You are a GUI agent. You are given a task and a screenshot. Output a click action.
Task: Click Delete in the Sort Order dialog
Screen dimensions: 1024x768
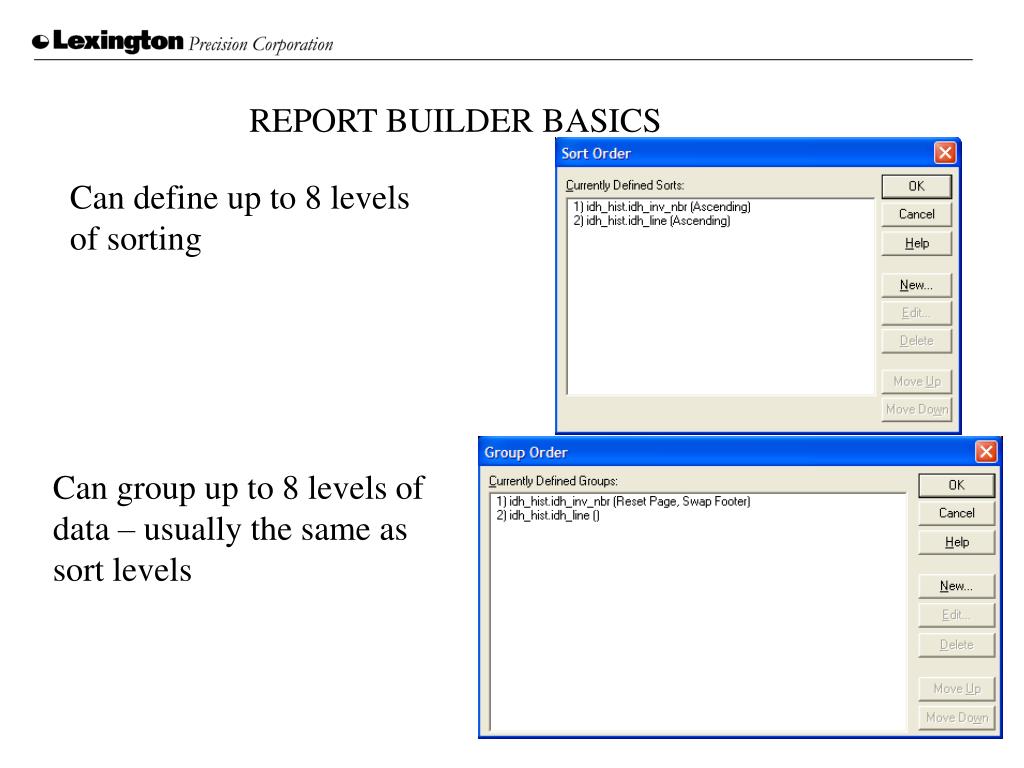(916, 341)
